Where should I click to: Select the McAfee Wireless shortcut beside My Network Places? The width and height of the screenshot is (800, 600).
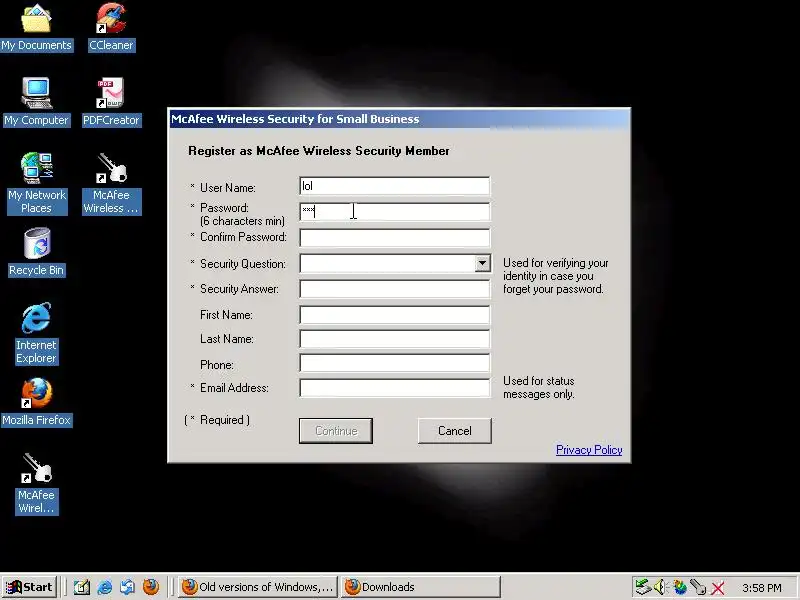[x=111, y=183]
